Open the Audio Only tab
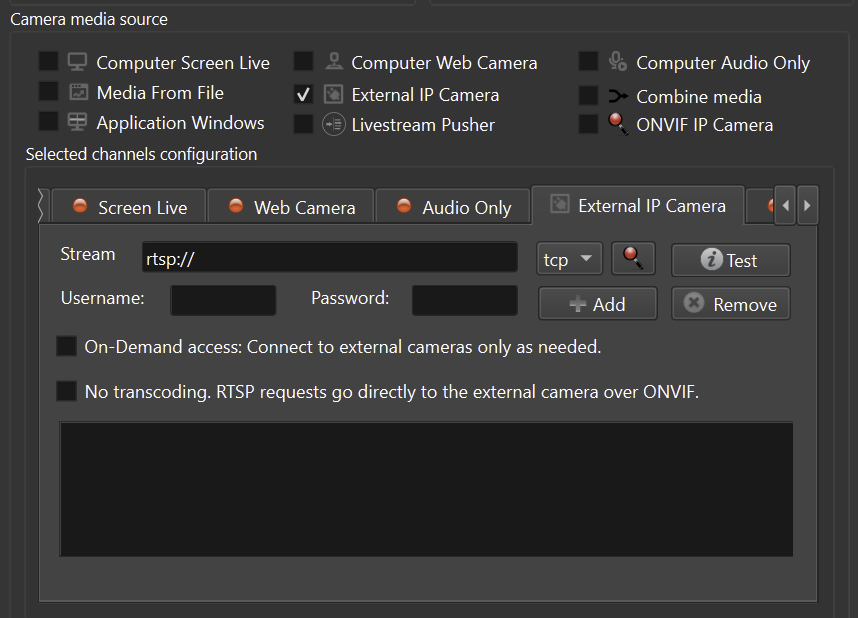This screenshot has height=618, width=858. tap(453, 207)
